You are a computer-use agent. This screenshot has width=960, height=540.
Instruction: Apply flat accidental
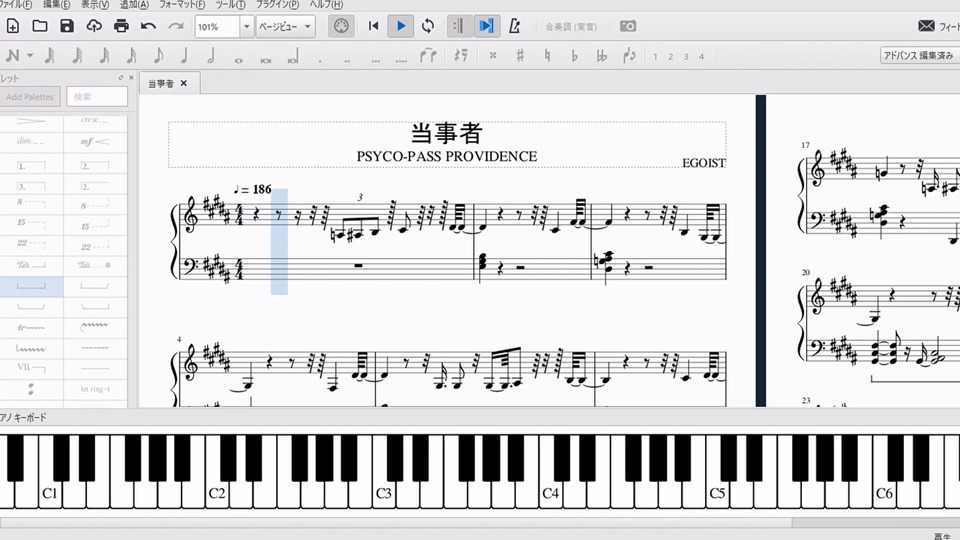(x=574, y=56)
